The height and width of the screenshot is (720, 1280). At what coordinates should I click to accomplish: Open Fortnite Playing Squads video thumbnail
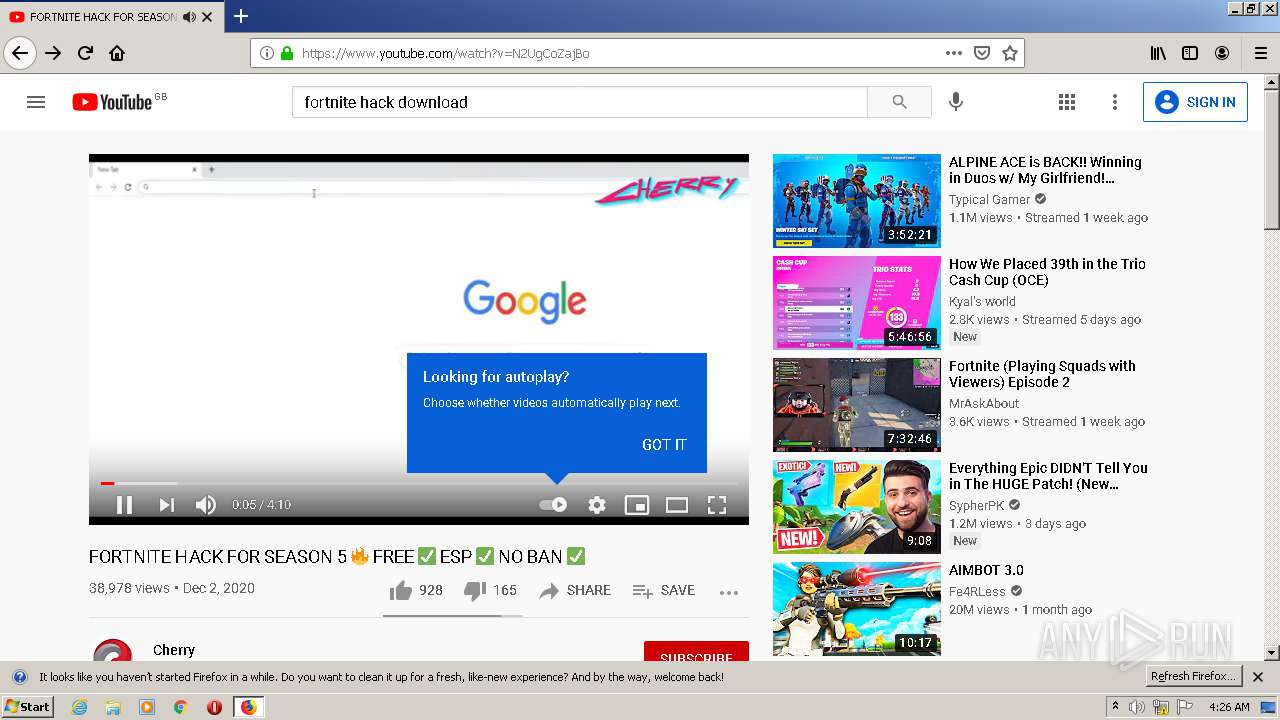tap(857, 404)
